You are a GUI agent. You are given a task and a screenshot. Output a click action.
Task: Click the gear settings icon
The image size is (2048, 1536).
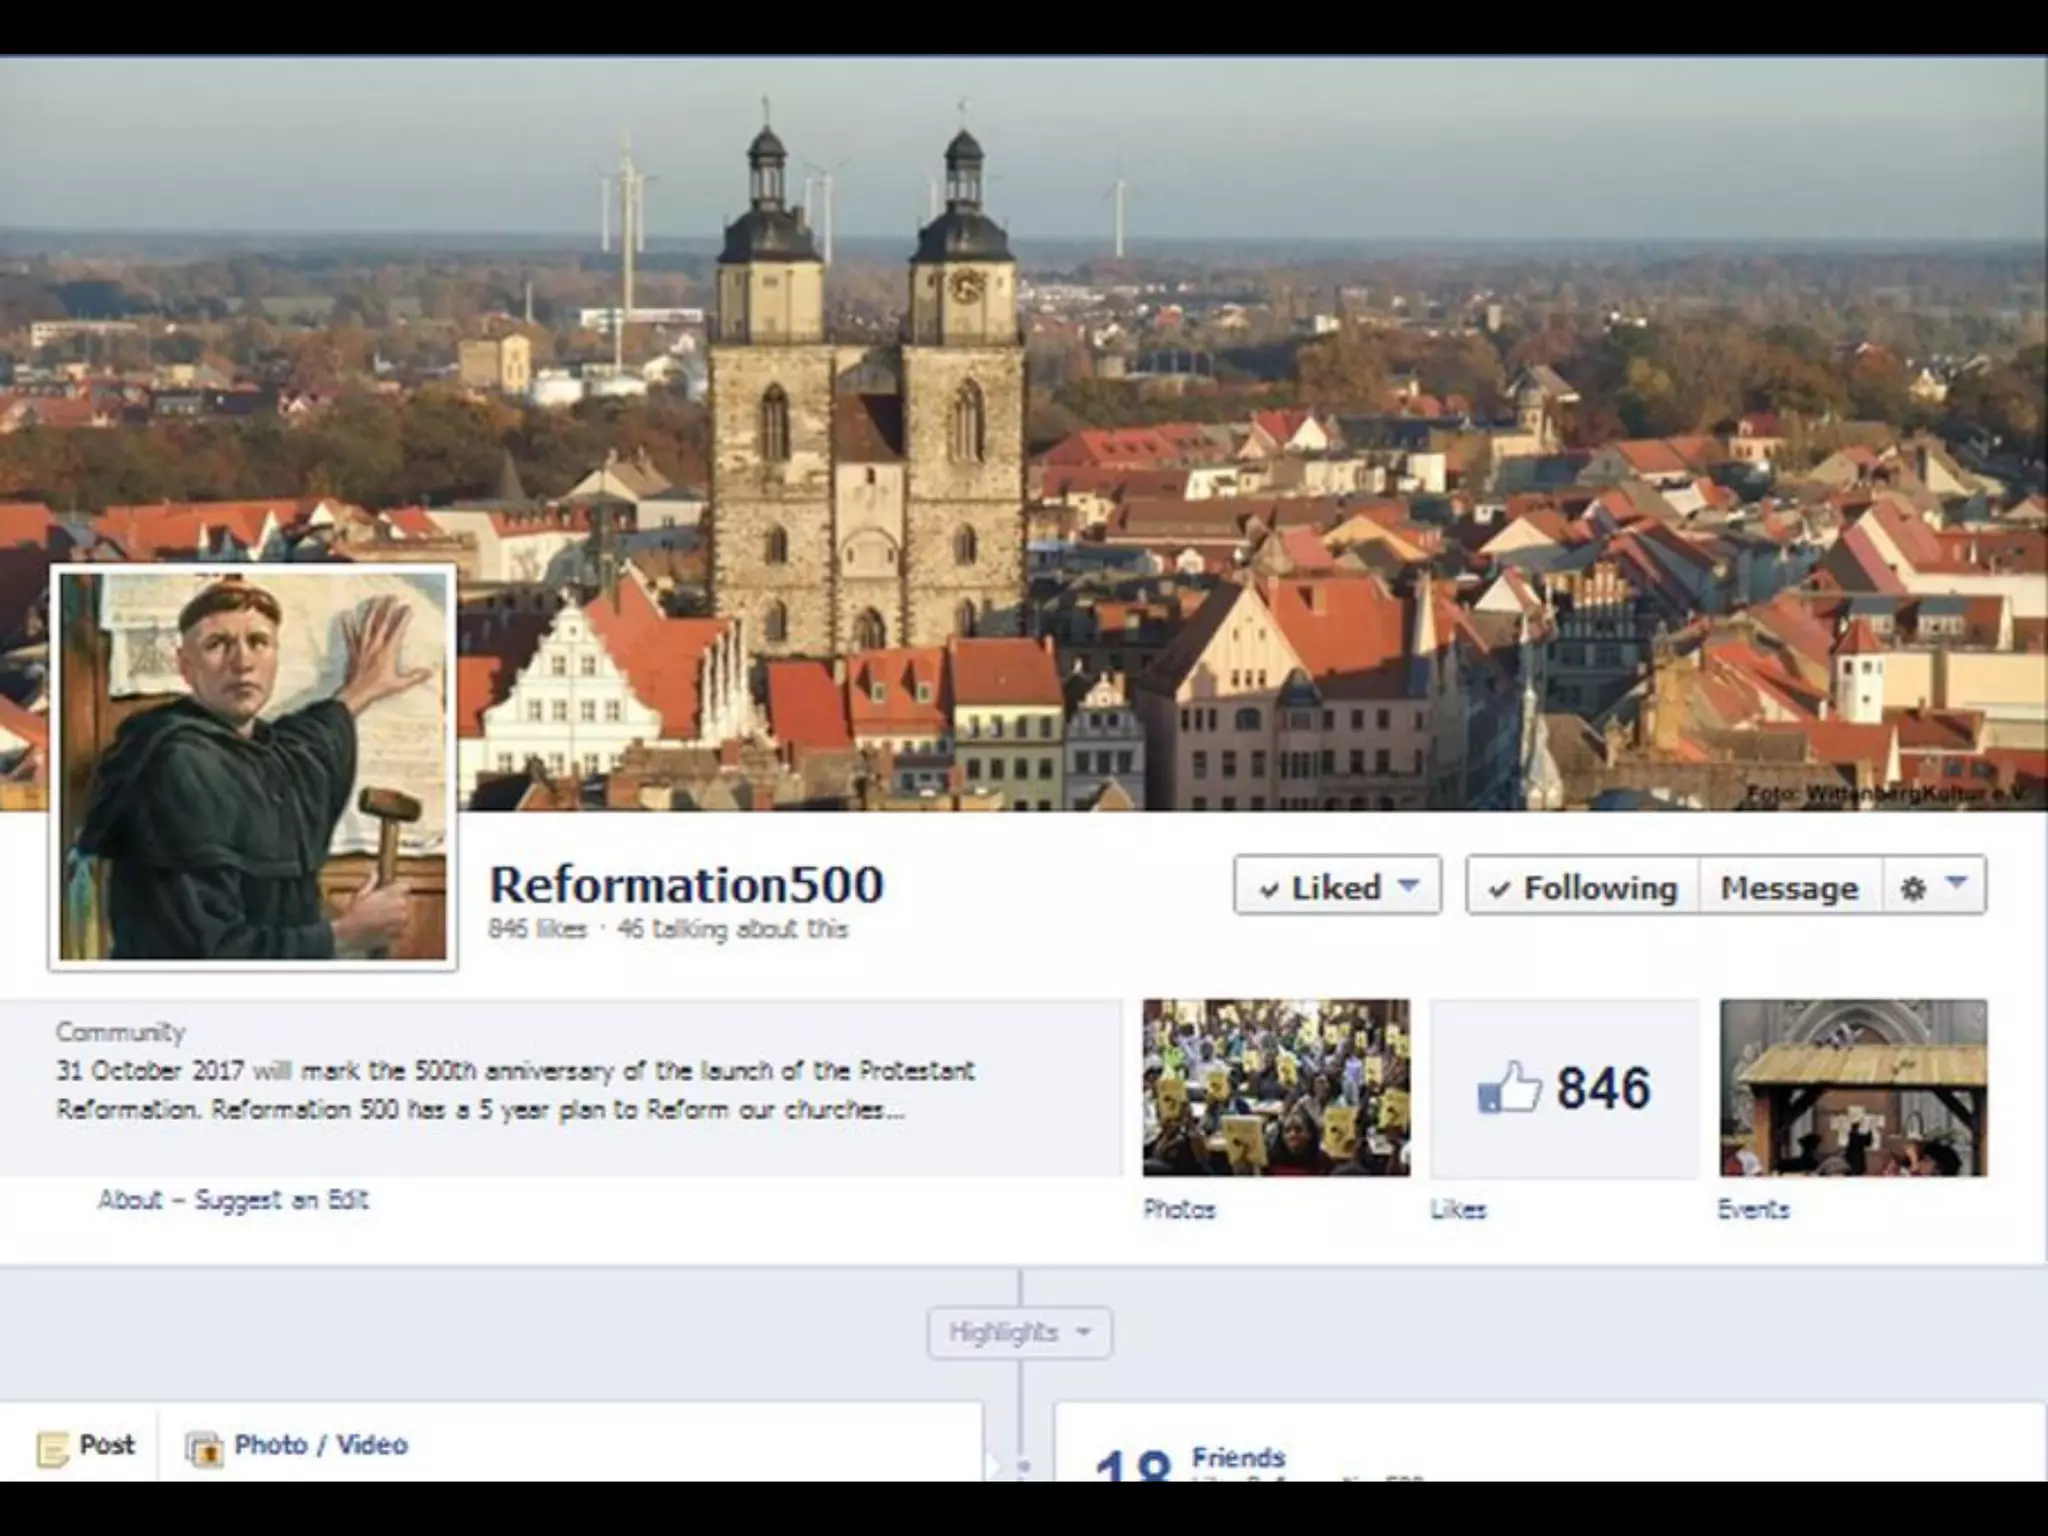pos(1912,888)
